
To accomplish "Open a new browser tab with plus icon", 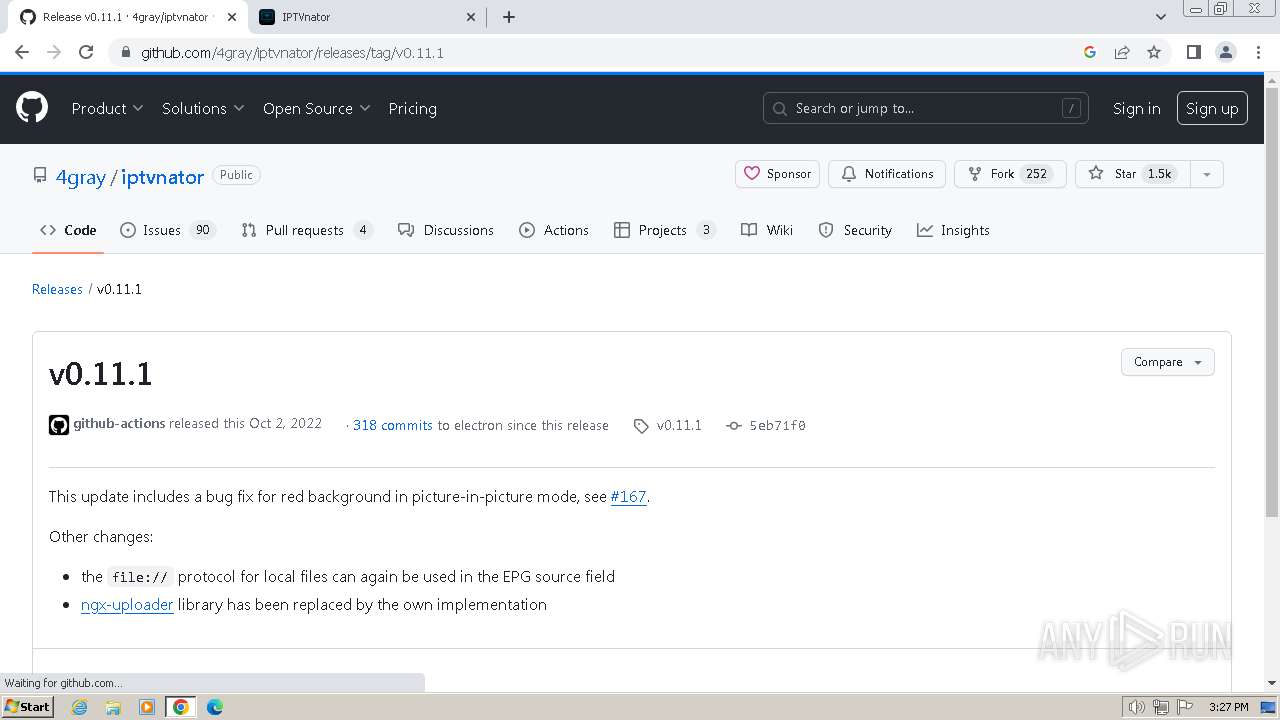I will pyautogui.click(x=509, y=17).
